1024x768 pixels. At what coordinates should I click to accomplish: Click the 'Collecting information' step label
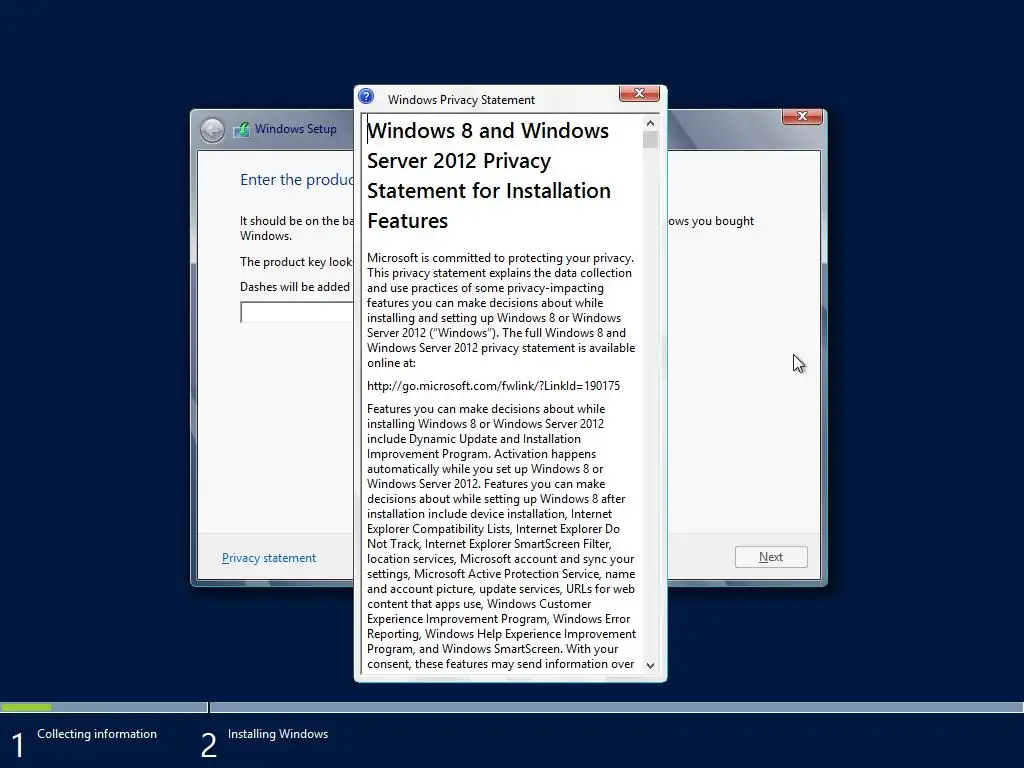point(97,734)
